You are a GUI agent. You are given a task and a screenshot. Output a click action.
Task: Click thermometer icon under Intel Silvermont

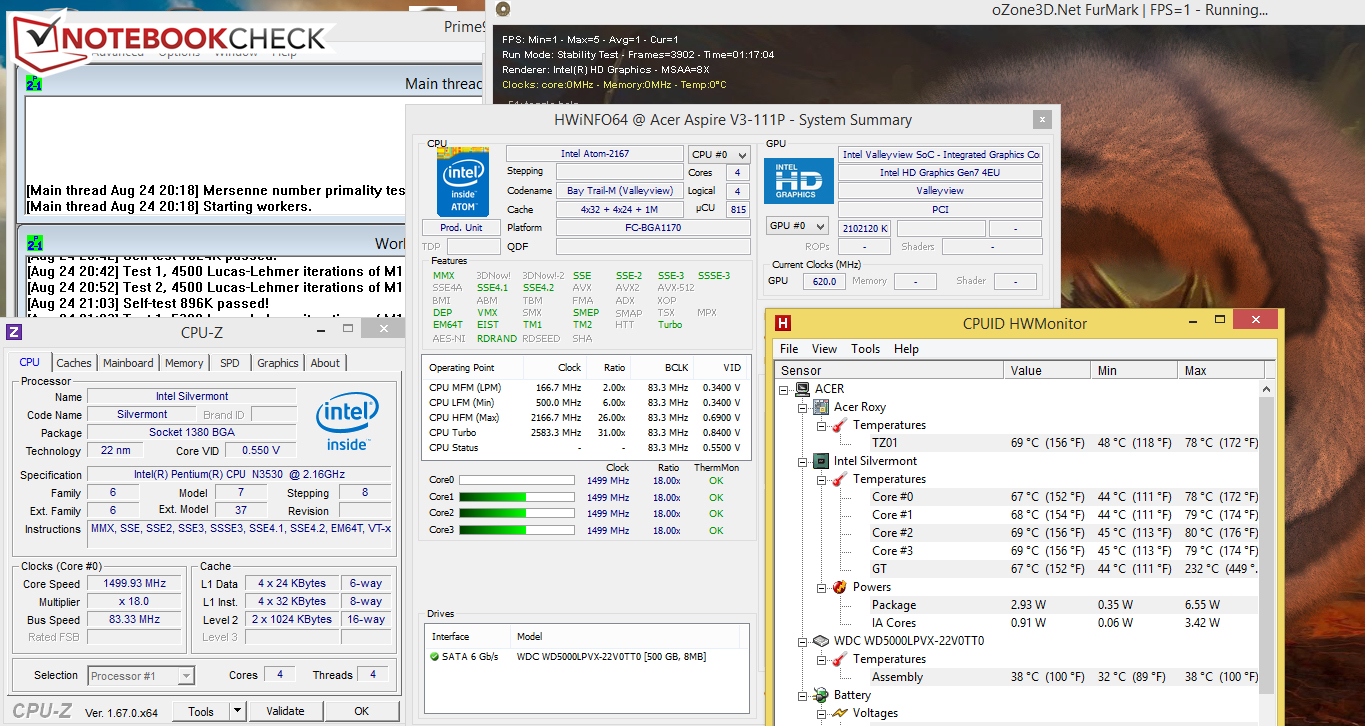pyautogui.click(x=838, y=479)
